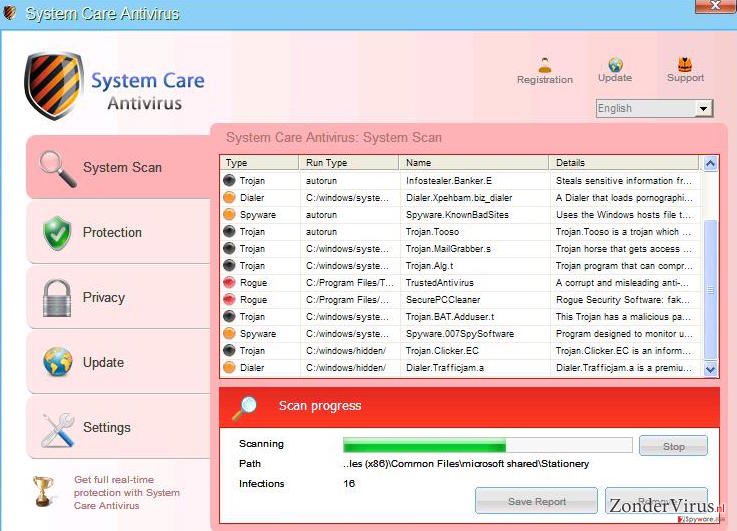
Task: Click the scroll down arrow of results list
Action: click(x=710, y=369)
